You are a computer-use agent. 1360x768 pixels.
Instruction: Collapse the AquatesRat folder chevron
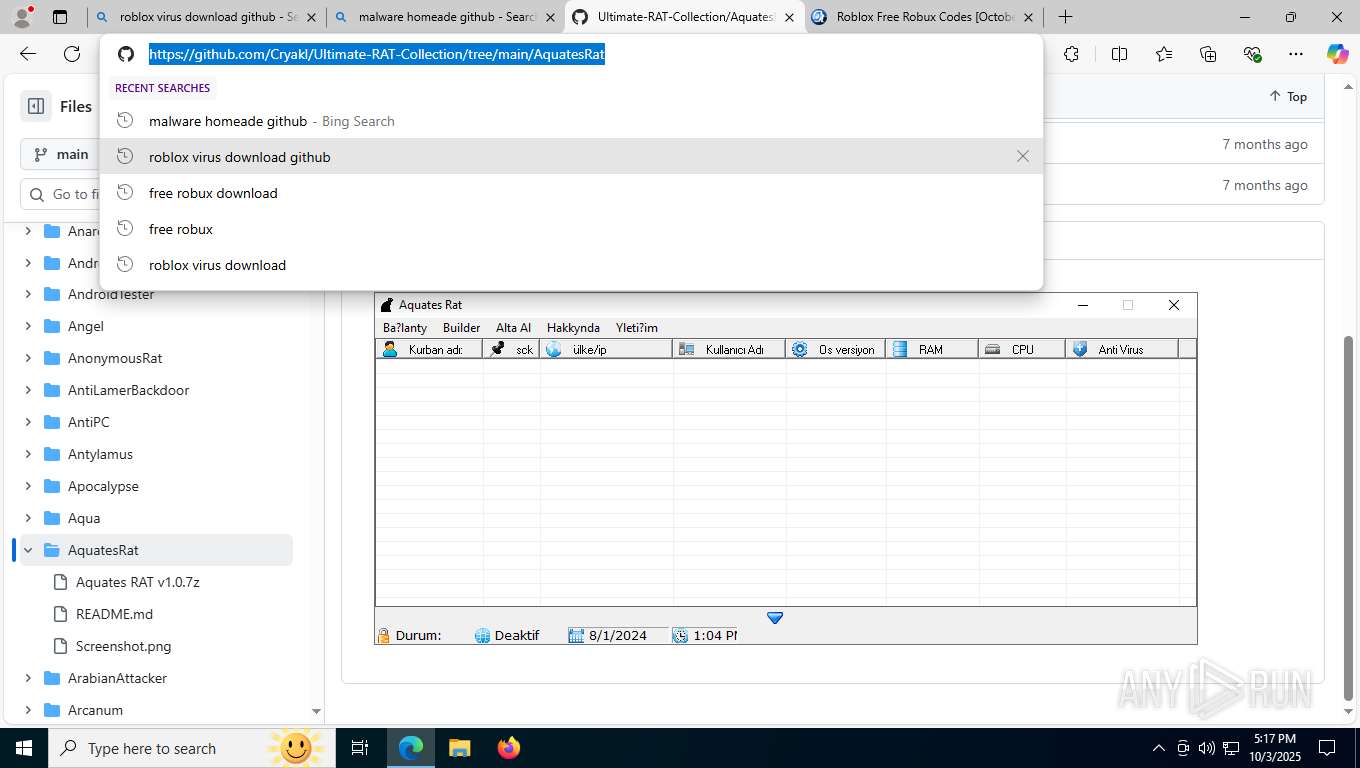pos(28,550)
